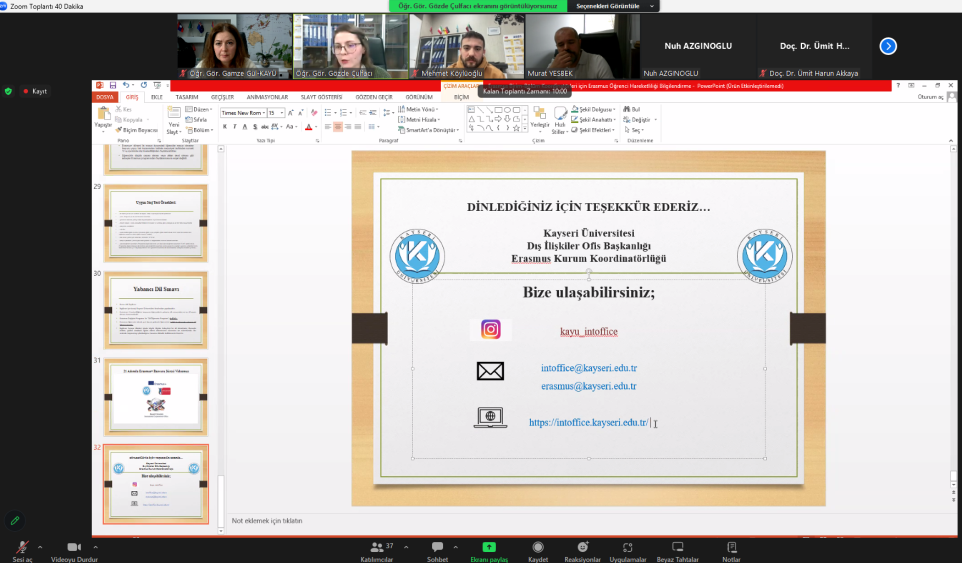Click the numbered list icon
The width and height of the screenshot is (962, 563).
click(x=344, y=113)
